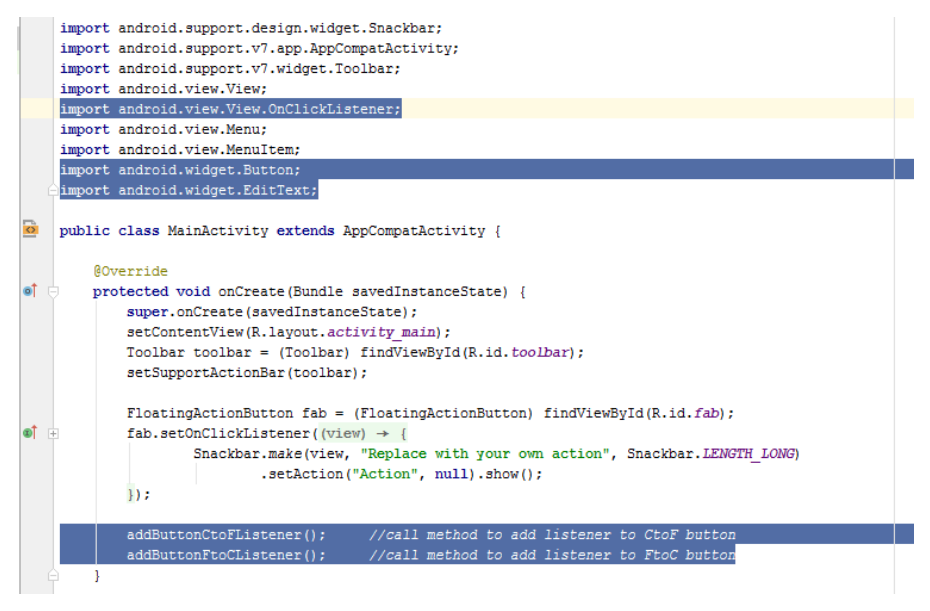Click the addButtonCtoFListener() call
This screenshot has height=611, width=930.
pos(226,534)
